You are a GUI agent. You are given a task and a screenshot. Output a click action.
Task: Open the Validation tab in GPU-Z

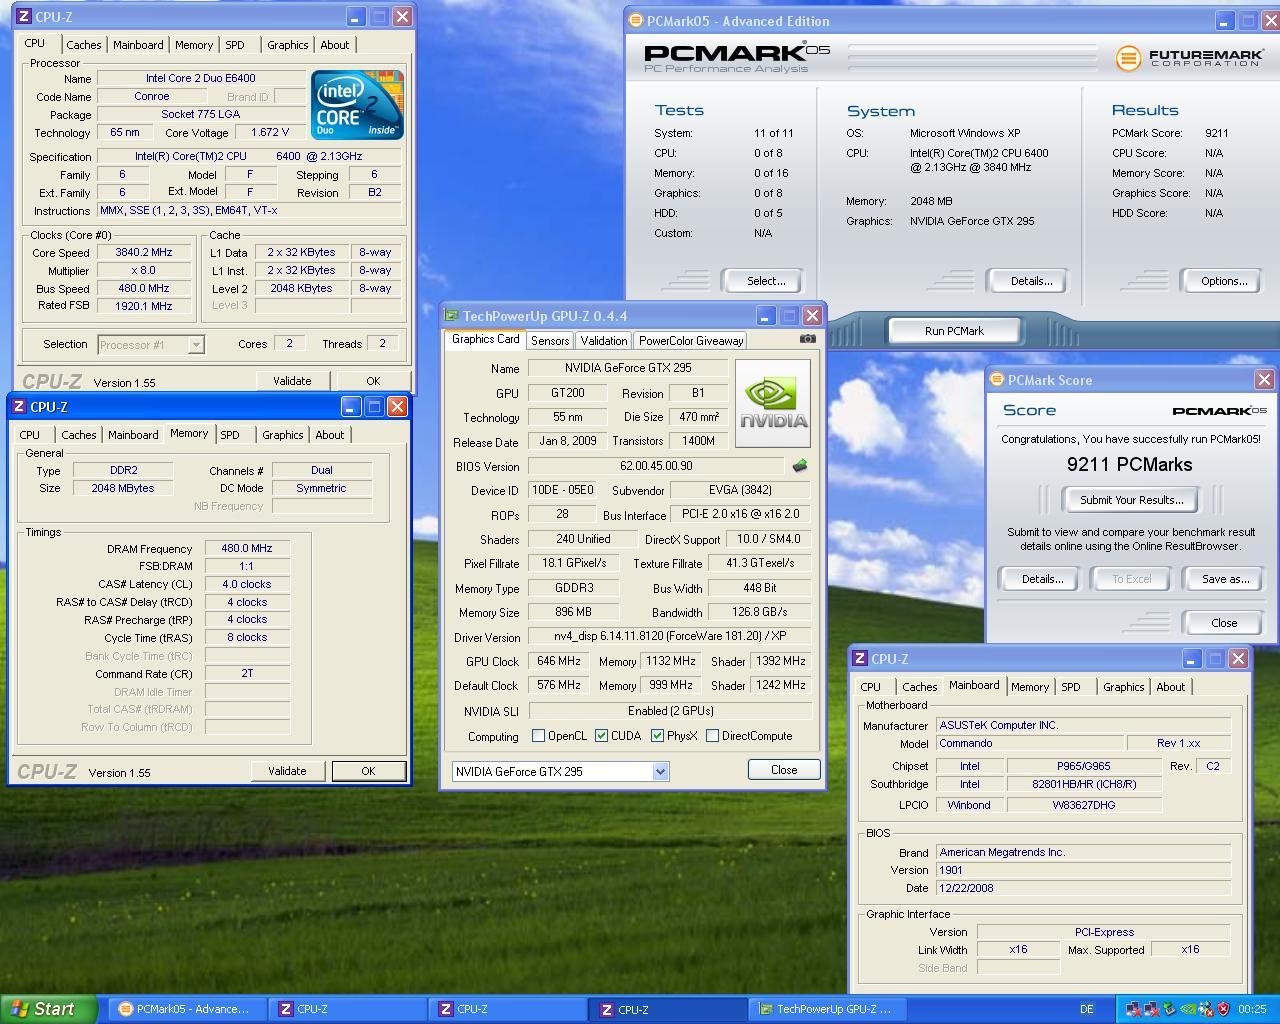click(604, 341)
